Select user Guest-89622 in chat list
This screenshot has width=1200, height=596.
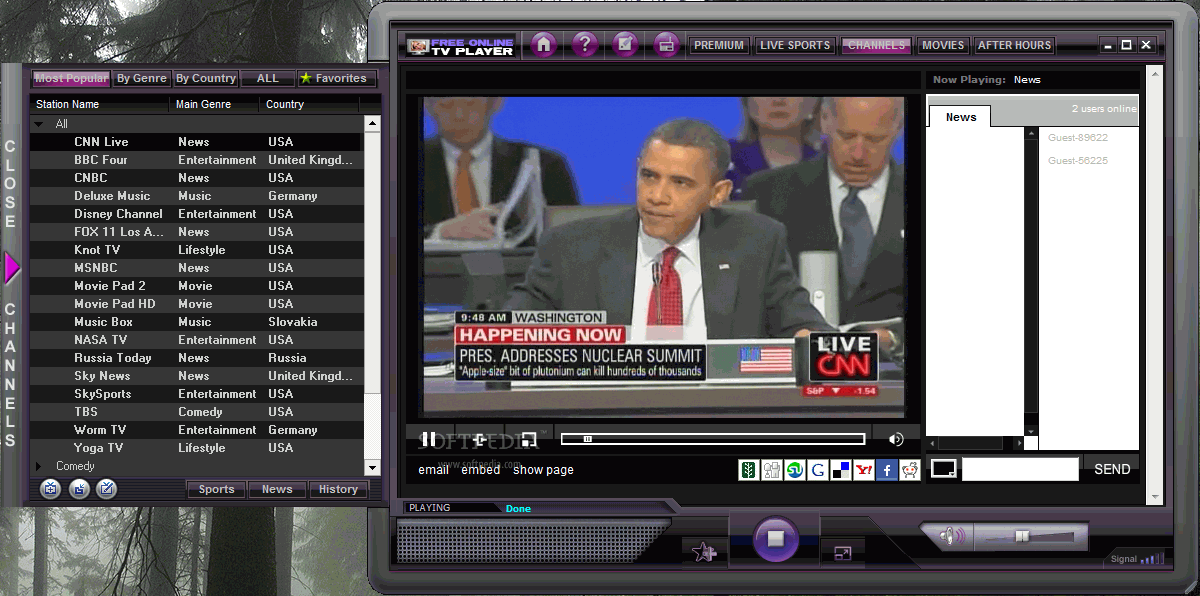(1078, 138)
